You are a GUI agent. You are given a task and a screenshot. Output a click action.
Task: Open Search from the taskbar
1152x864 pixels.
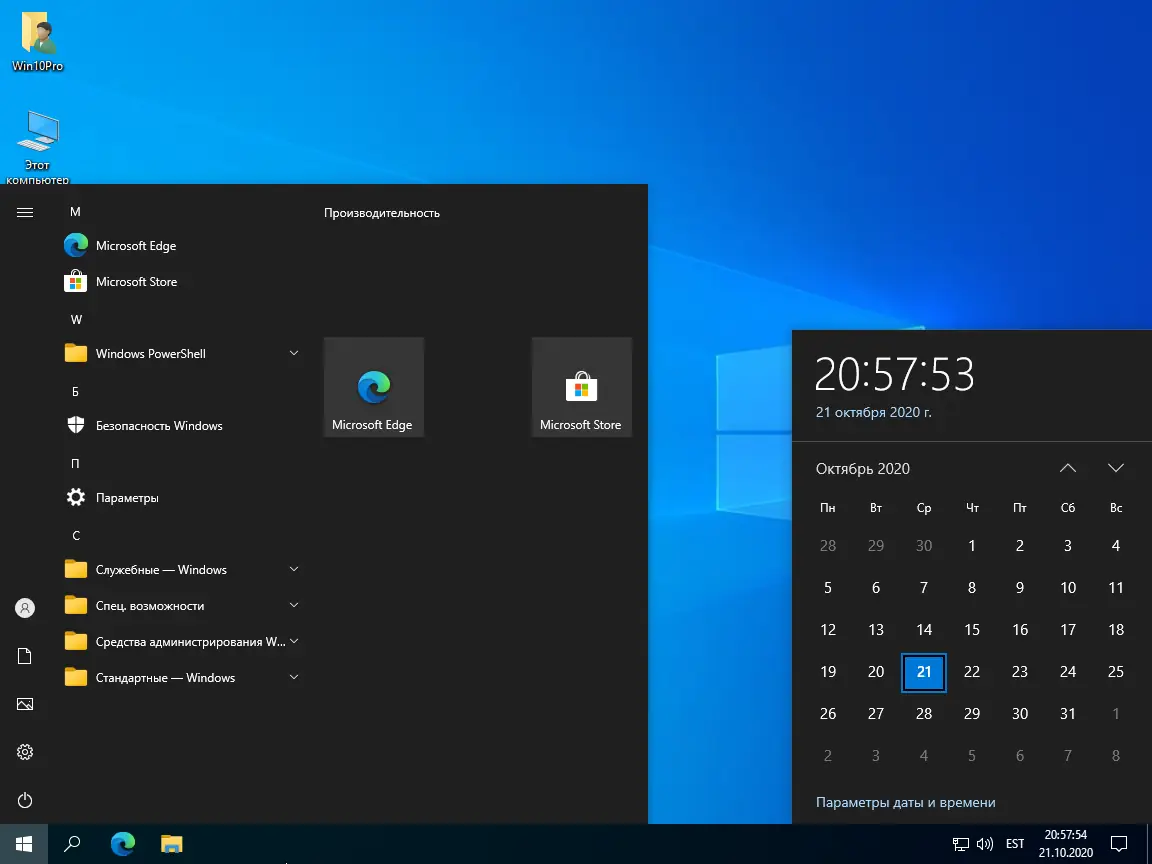click(71, 843)
